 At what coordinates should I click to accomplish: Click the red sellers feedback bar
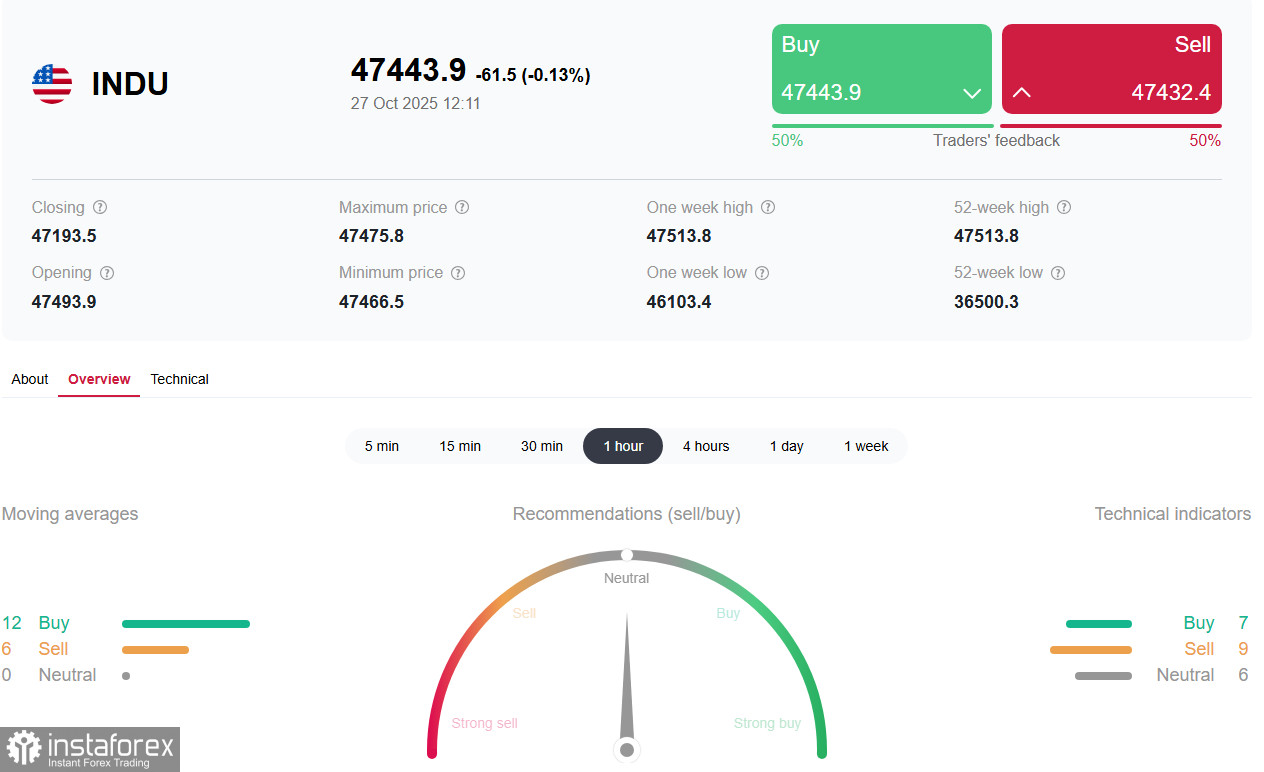click(1111, 126)
